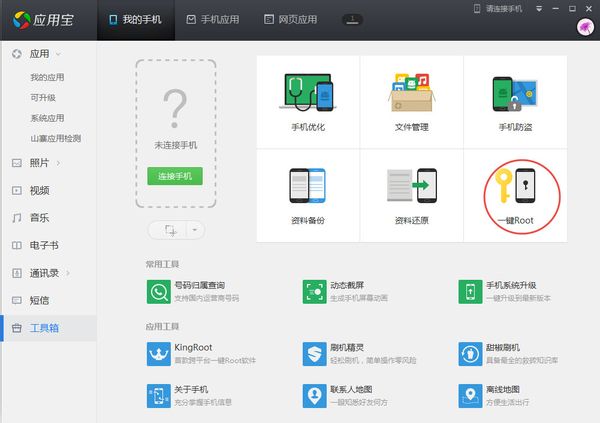Open 动态截屏 screen recording tool

tap(345, 292)
